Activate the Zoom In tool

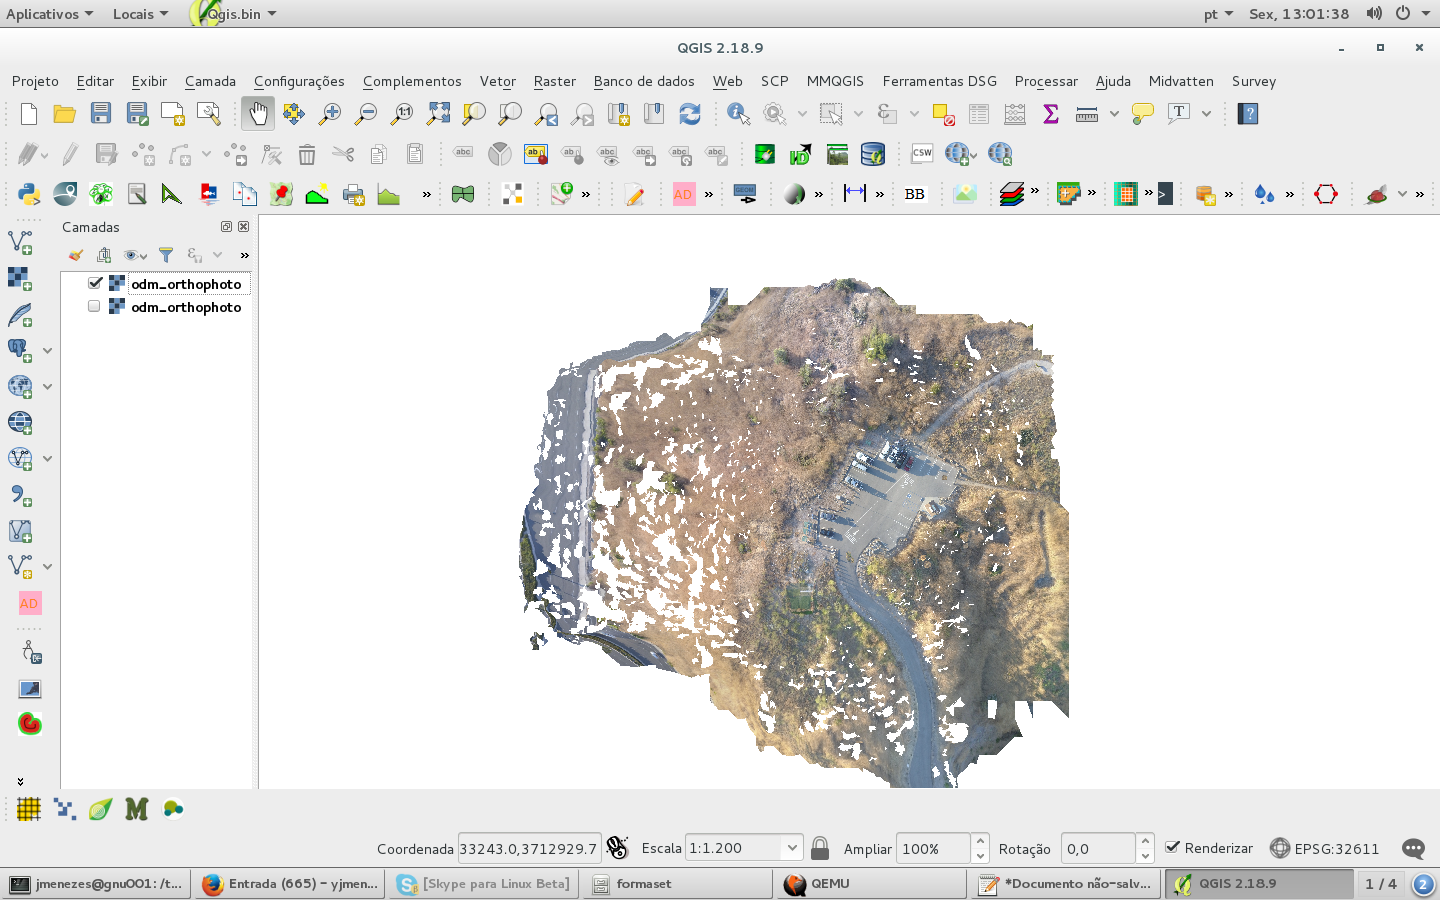click(329, 113)
